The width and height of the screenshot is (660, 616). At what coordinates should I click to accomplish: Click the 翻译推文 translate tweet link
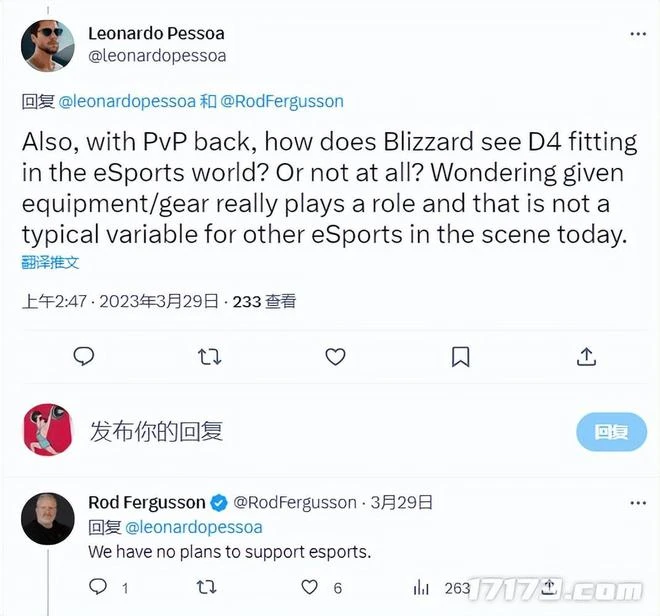click(x=50, y=262)
